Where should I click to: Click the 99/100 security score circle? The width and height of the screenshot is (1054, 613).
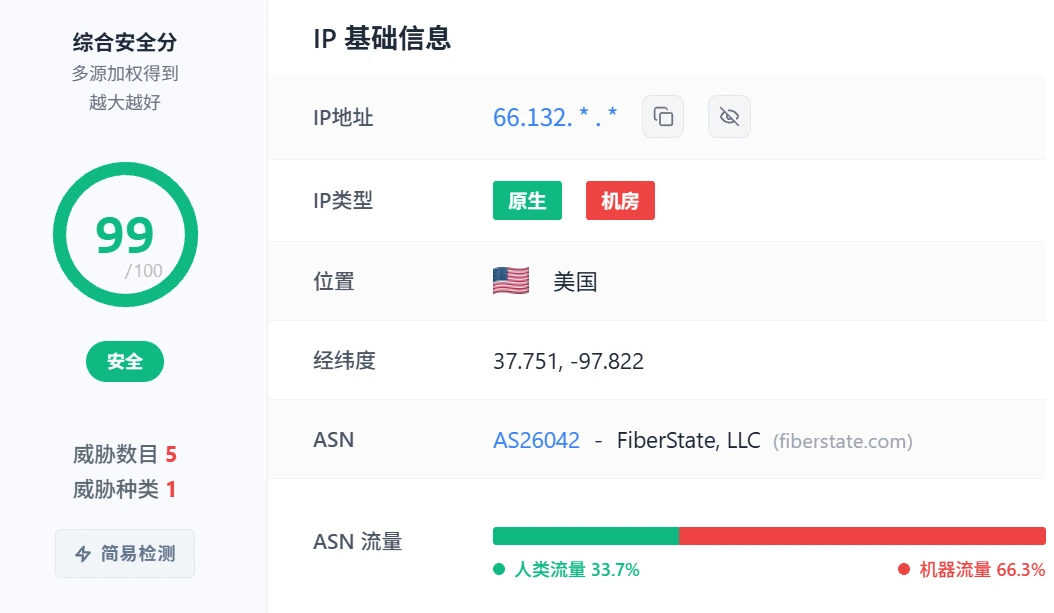click(x=125, y=235)
